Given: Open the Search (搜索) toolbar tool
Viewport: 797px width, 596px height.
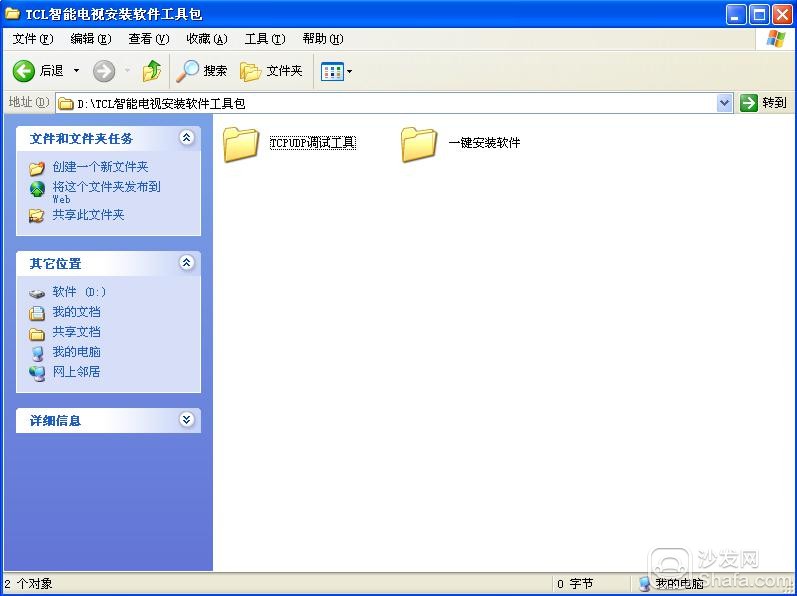Looking at the screenshot, I should point(202,71).
